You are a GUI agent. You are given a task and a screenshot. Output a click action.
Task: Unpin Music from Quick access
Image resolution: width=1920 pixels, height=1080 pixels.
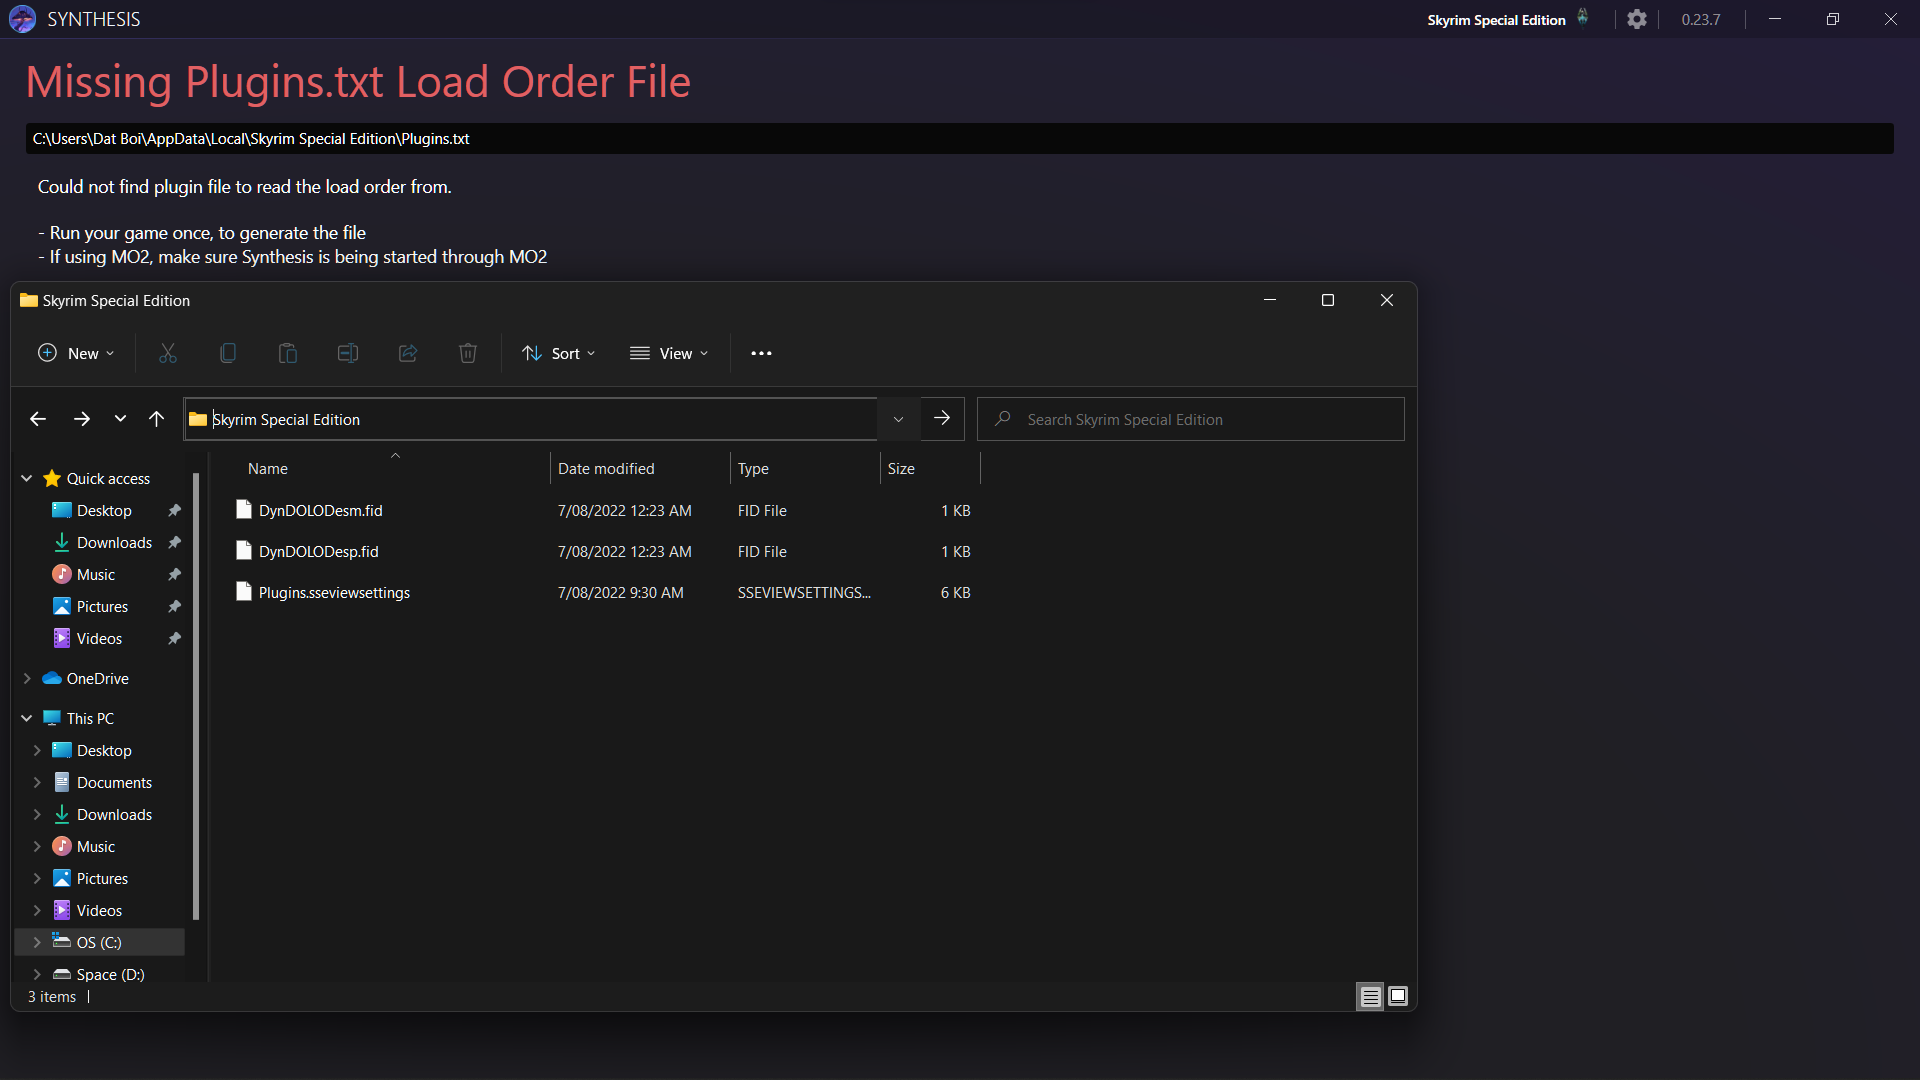pos(174,574)
